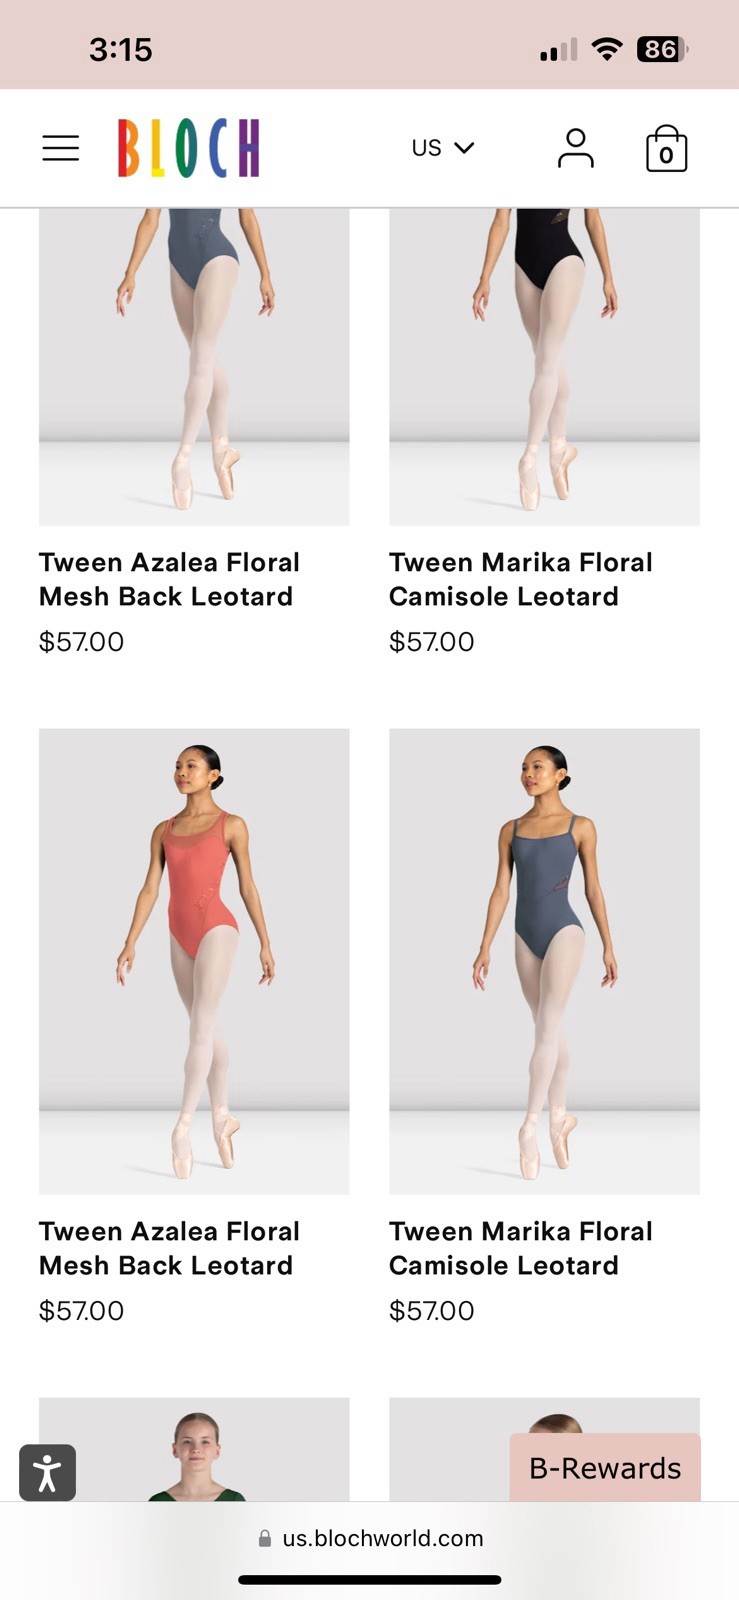Open the shopping bag cart
Viewport: 739px width, 1600px height.
tap(666, 149)
